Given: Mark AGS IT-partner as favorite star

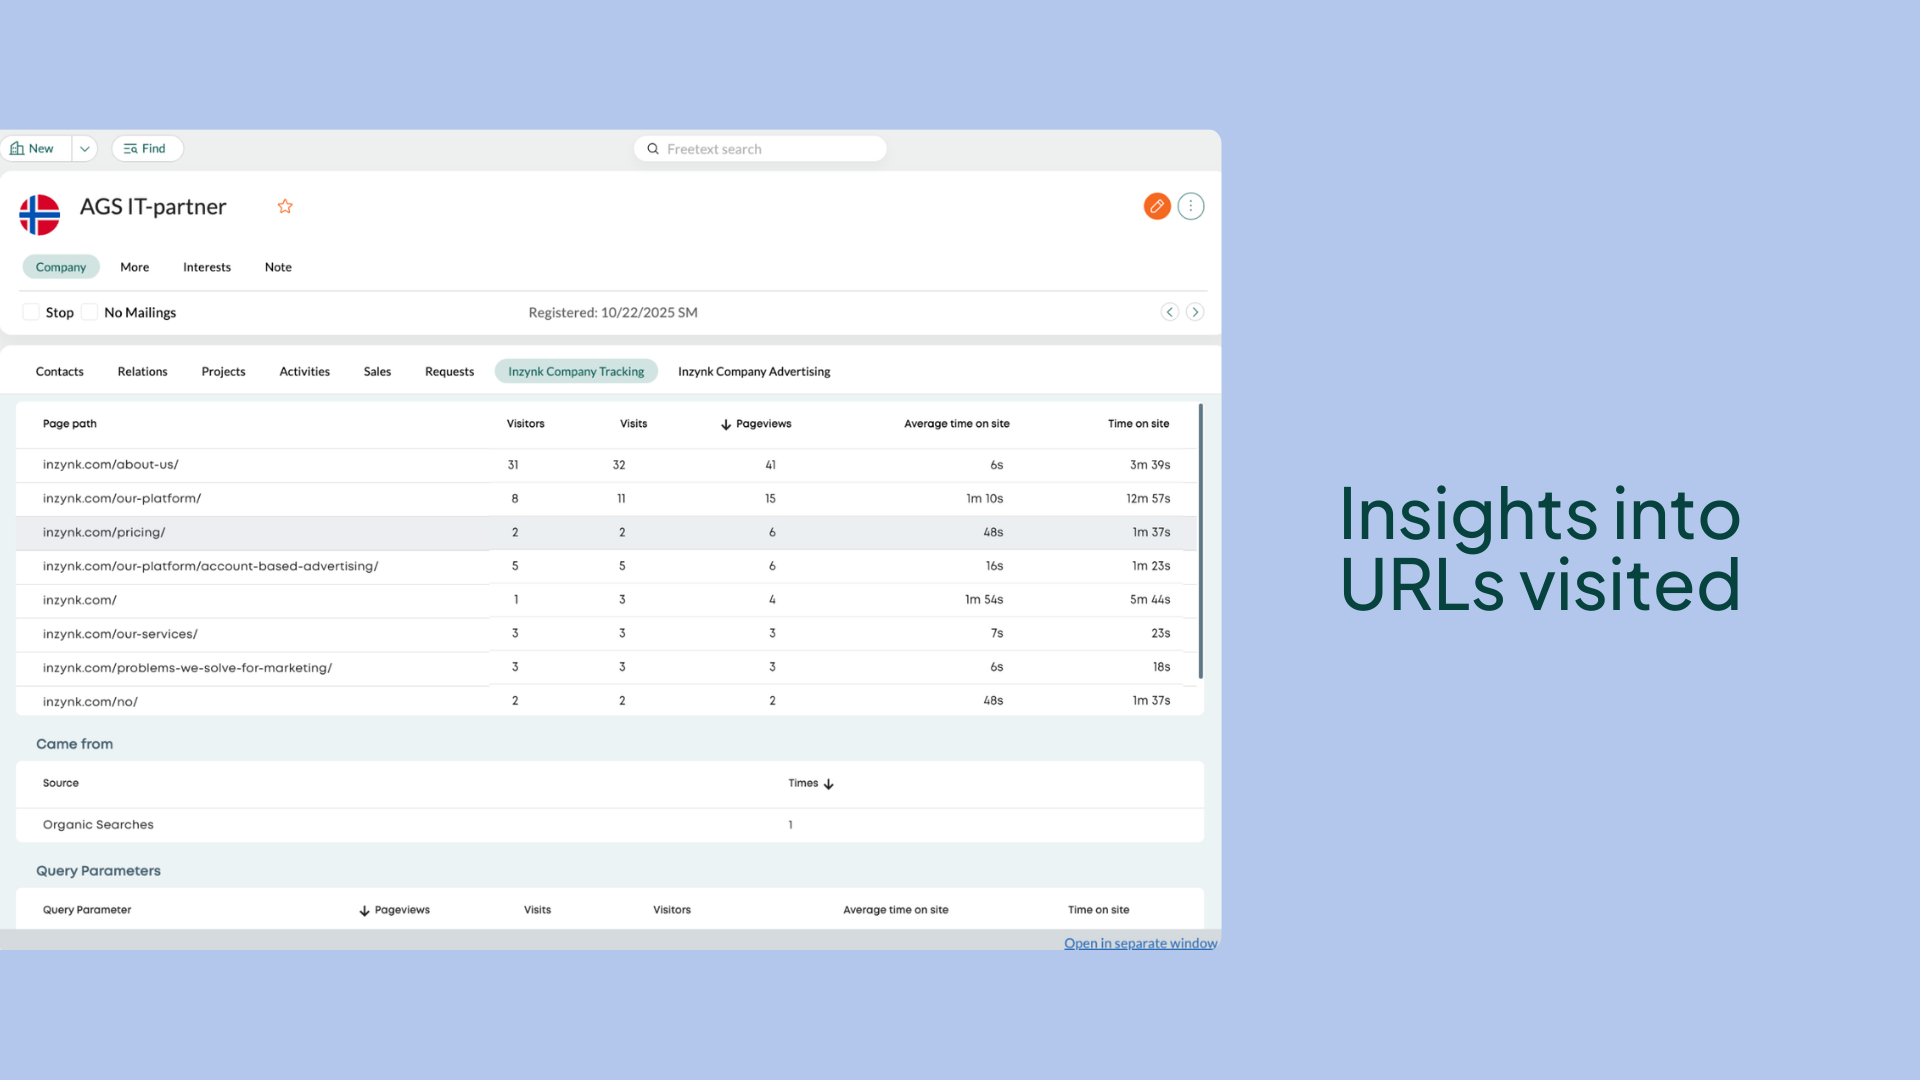Looking at the screenshot, I should (x=285, y=206).
